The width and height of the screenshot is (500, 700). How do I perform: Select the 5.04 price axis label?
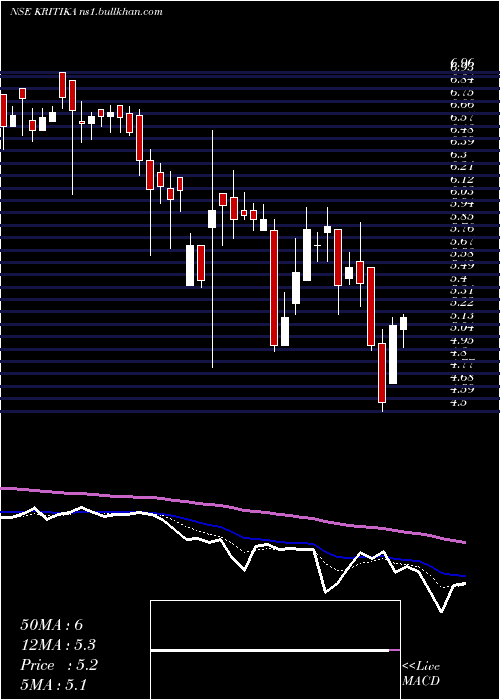pos(462,328)
